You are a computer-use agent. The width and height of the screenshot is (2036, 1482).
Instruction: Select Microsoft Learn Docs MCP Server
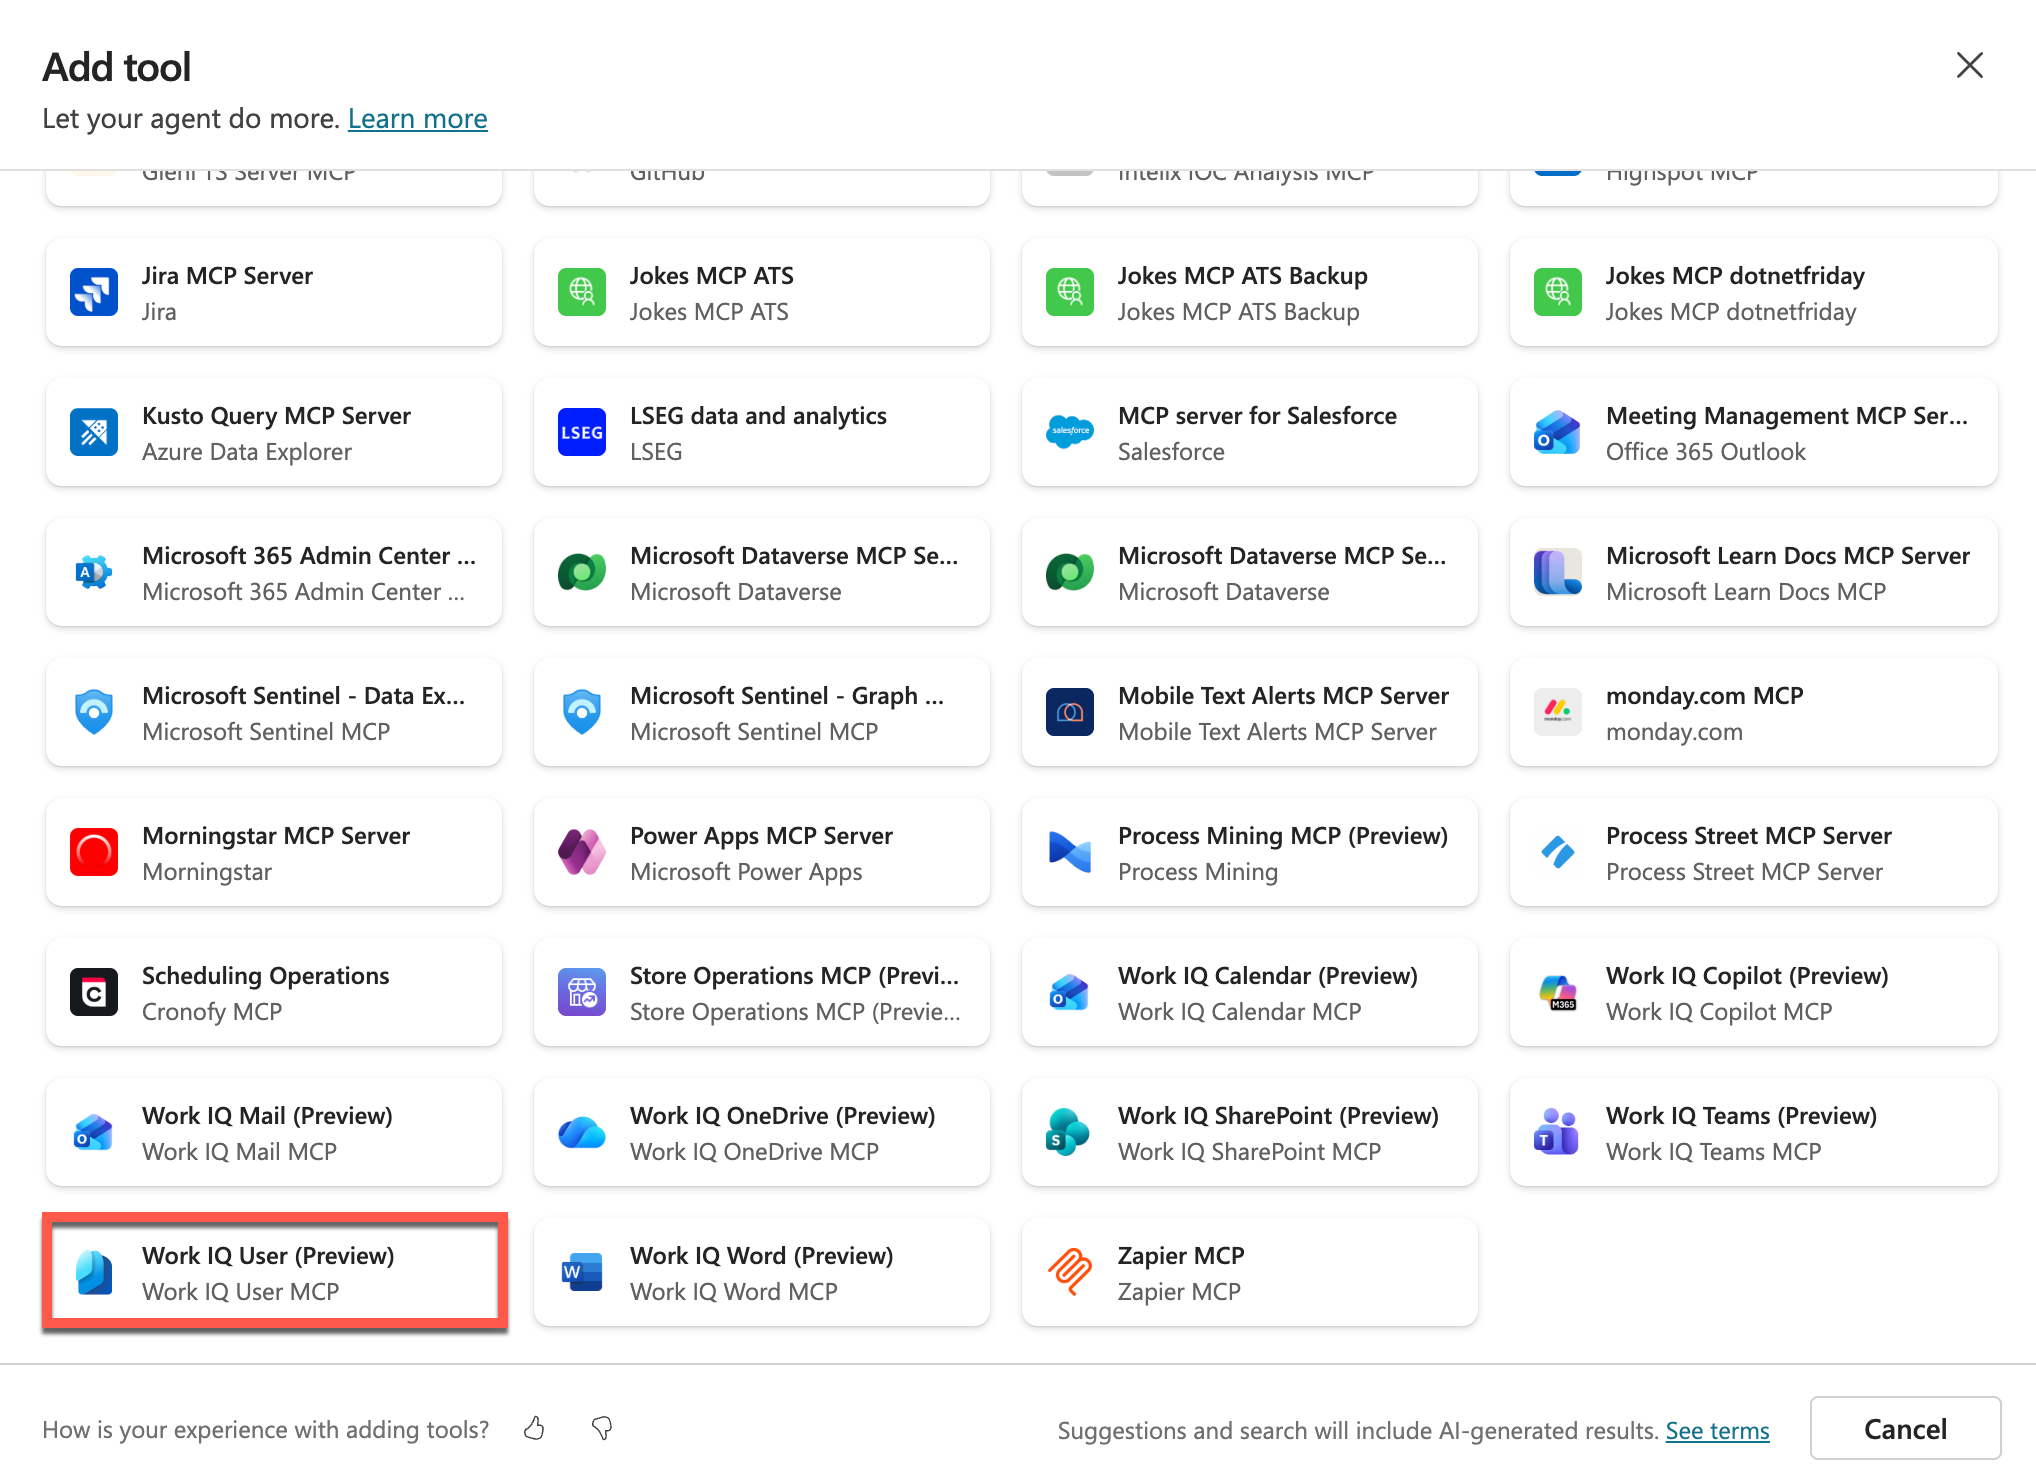pyautogui.click(x=1752, y=572)
